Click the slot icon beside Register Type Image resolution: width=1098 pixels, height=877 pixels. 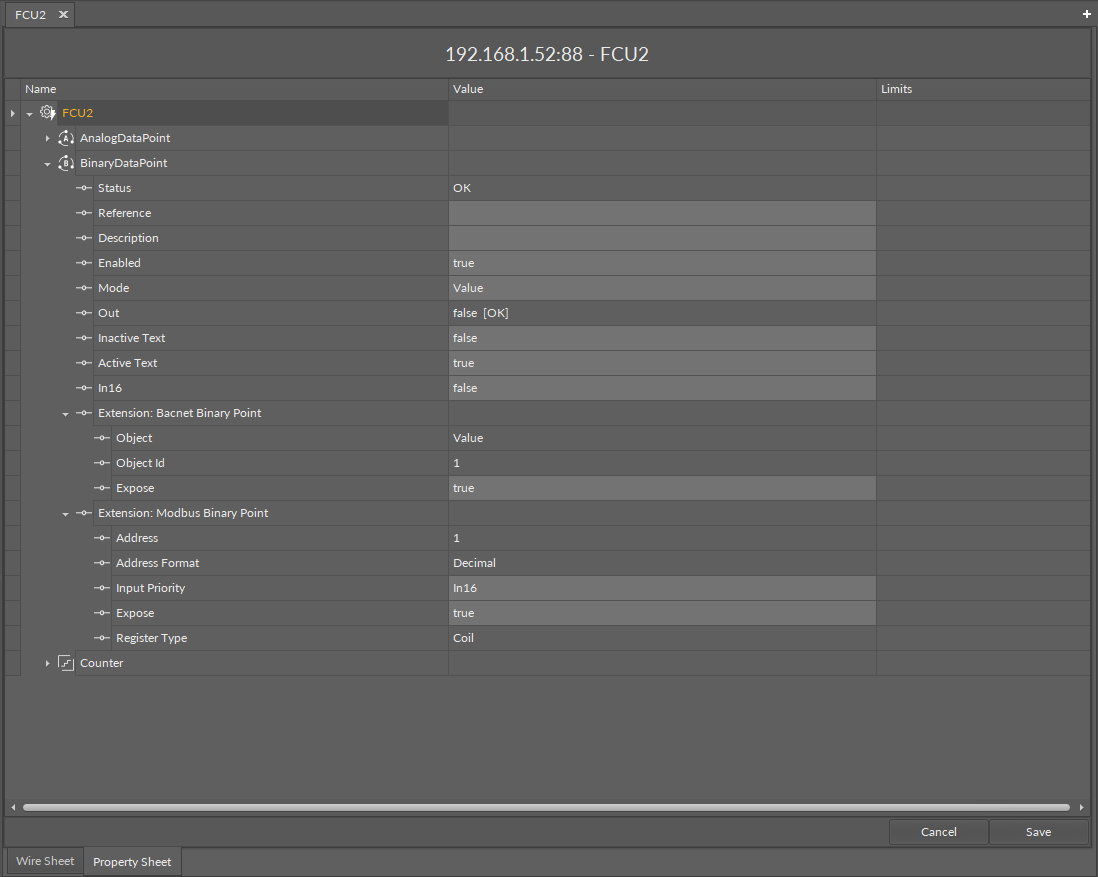[102, 638]
